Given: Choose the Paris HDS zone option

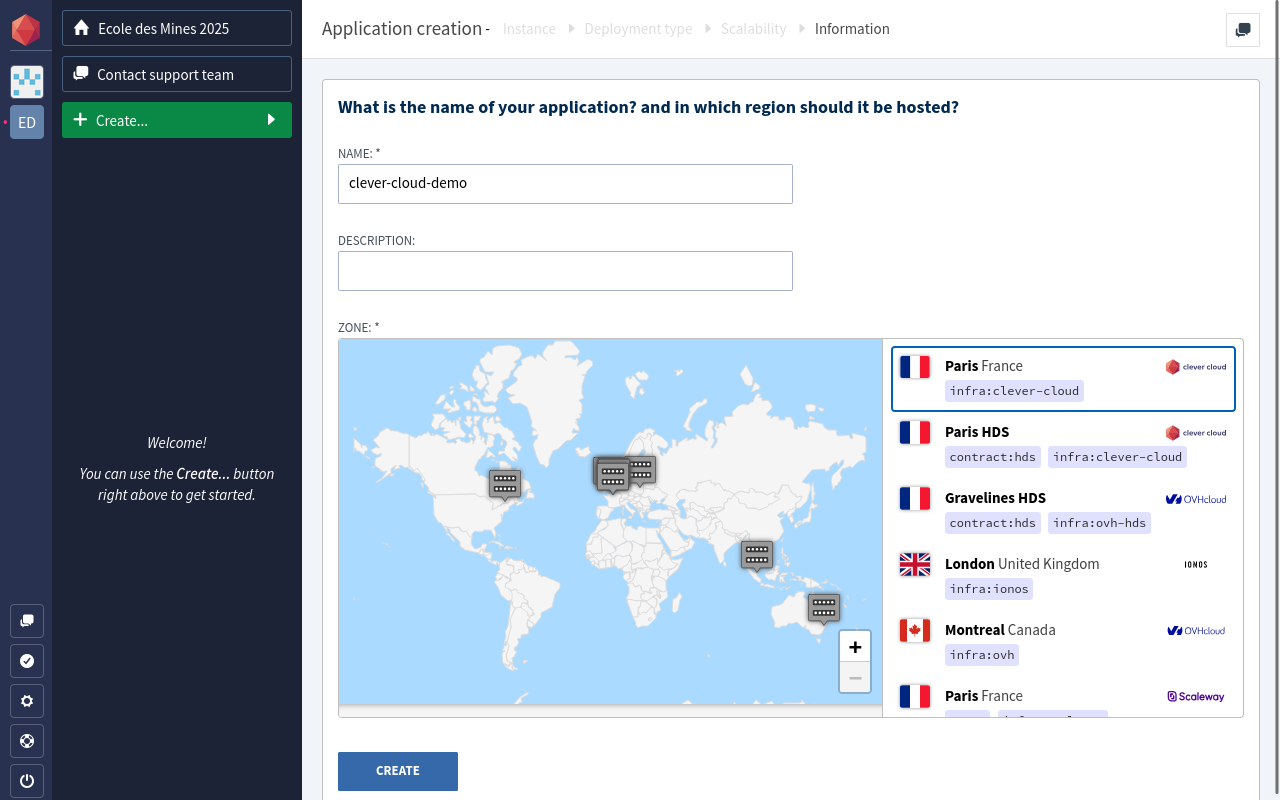Looking at the screenshot, I should (1063, 445).
